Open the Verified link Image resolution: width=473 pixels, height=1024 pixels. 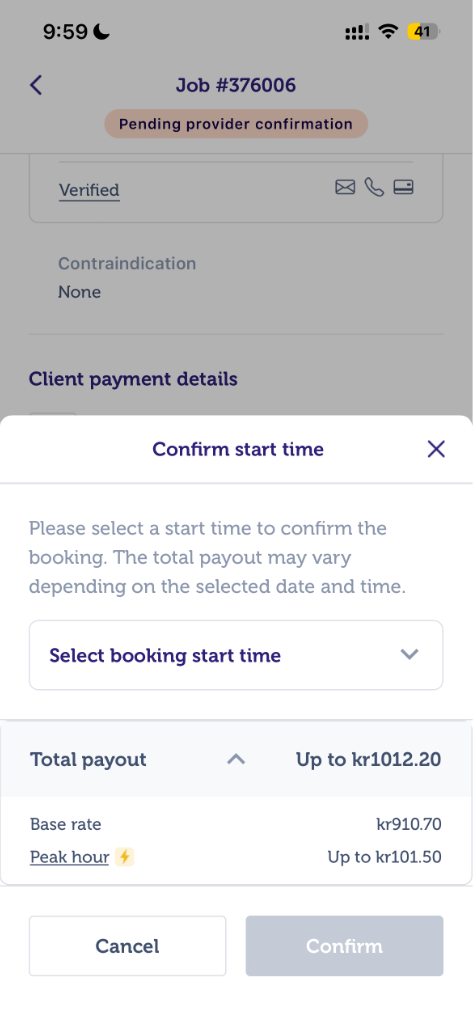(89, 190)
